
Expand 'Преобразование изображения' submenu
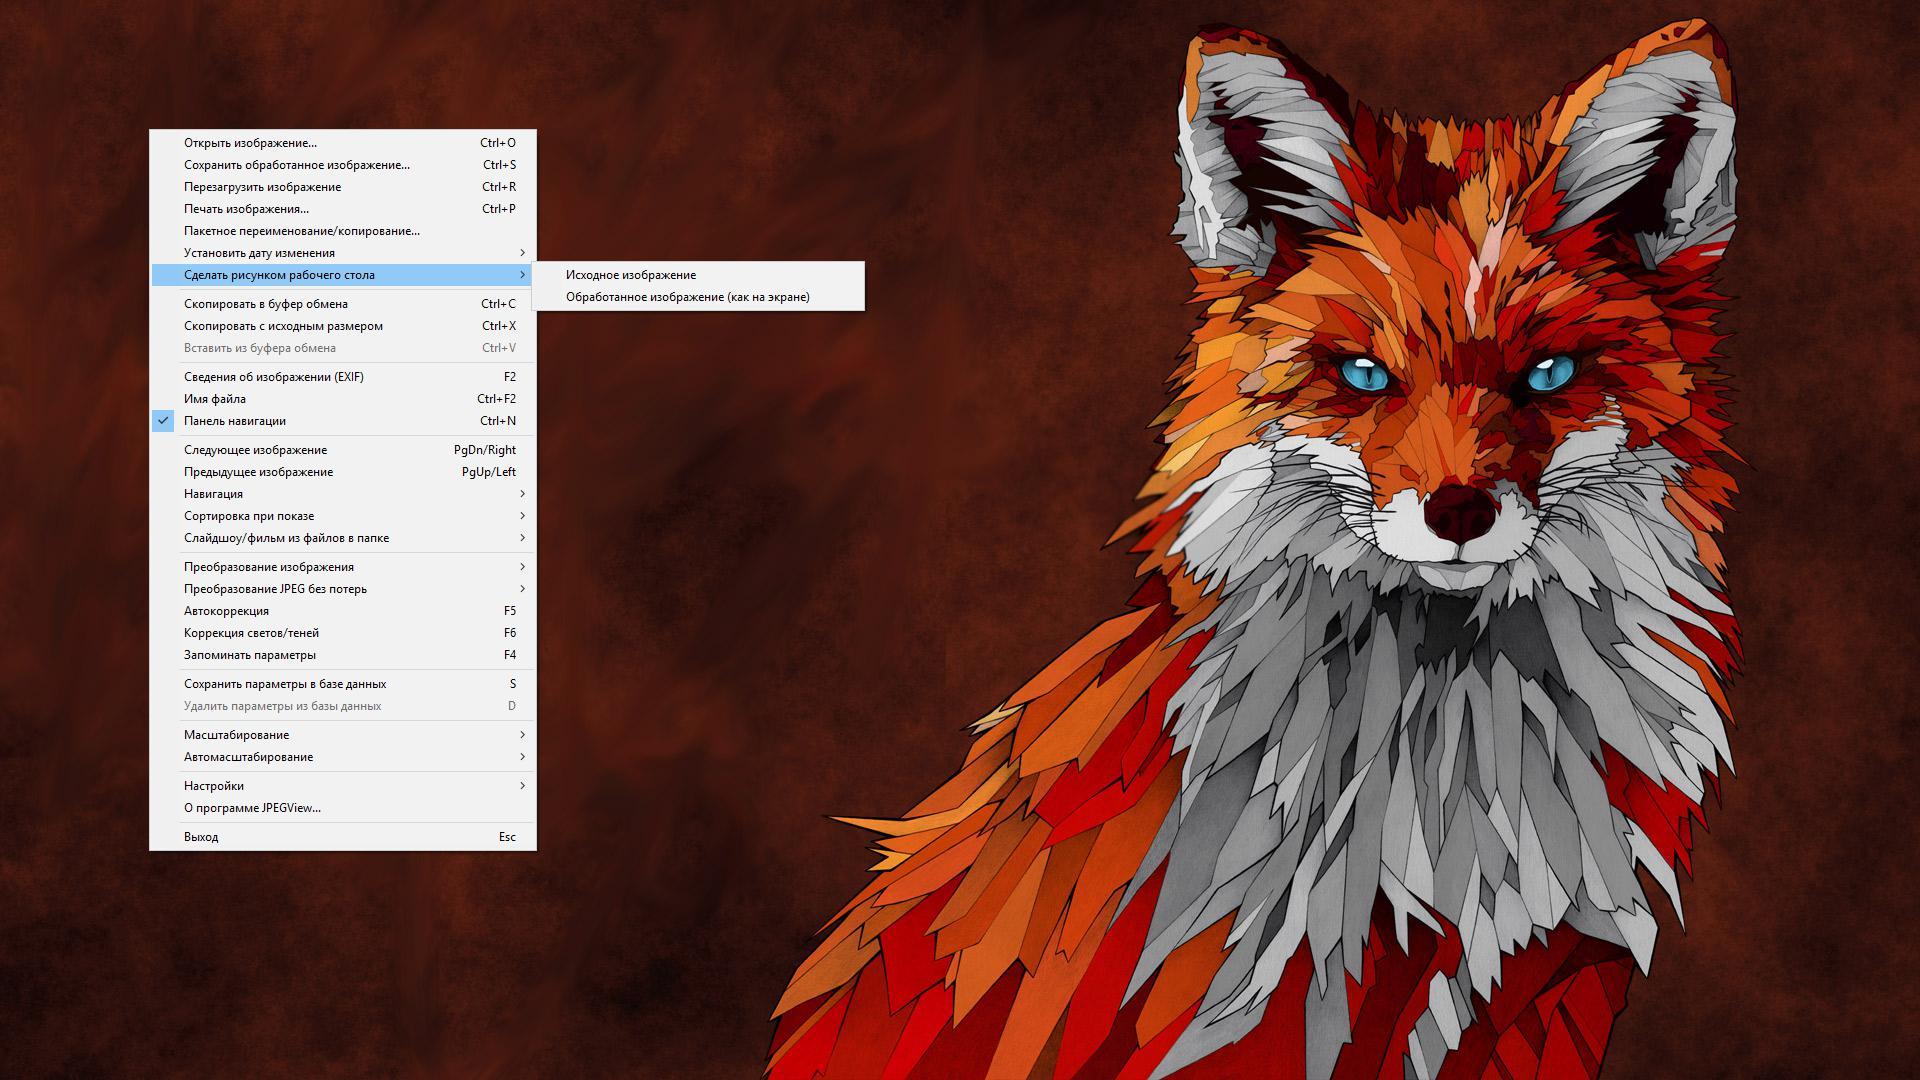(343, 567)
